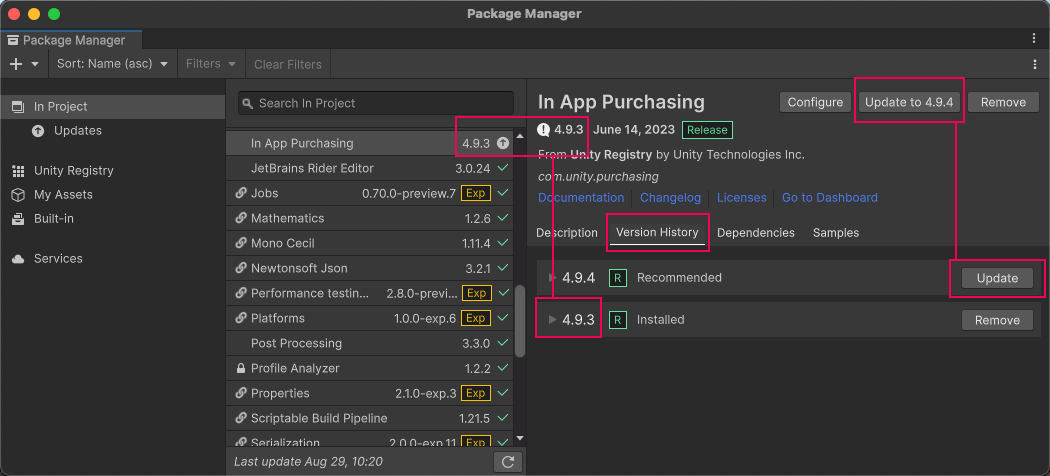Click the add package plus icon
This screenshot has width=1050, height=476.
(16, 64)
